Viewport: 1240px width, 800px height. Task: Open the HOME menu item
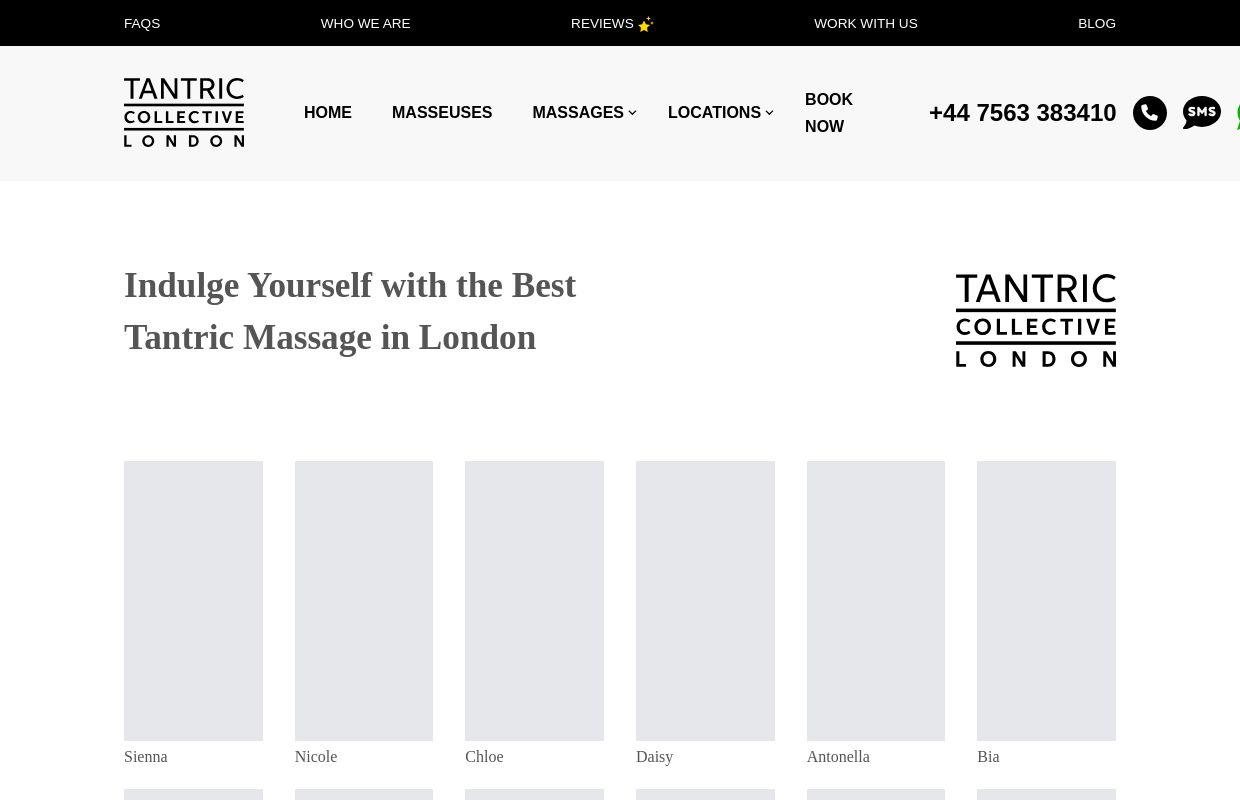(x=327, y=112)
